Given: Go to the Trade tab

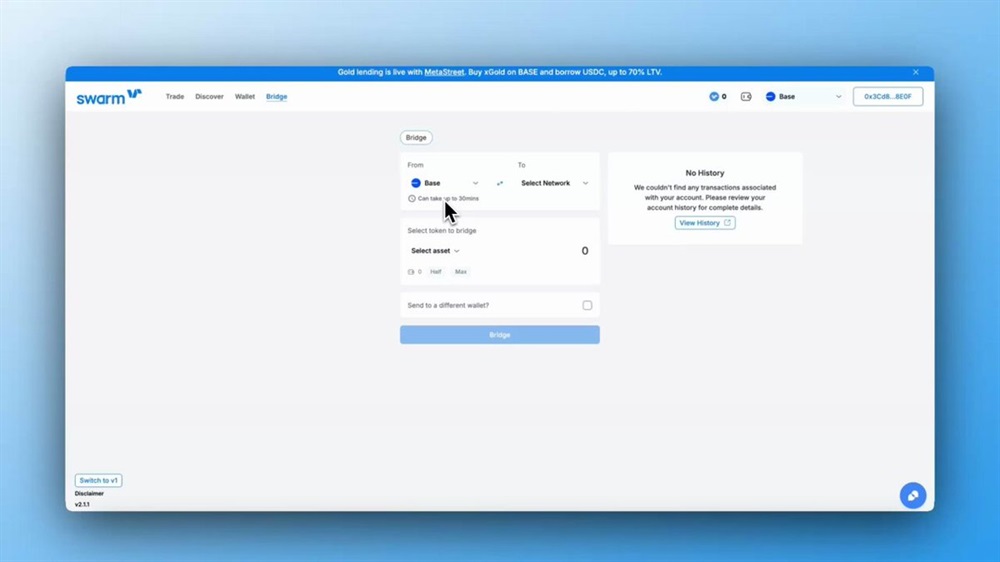Looking at the screenshot, I should pos(175,97).
